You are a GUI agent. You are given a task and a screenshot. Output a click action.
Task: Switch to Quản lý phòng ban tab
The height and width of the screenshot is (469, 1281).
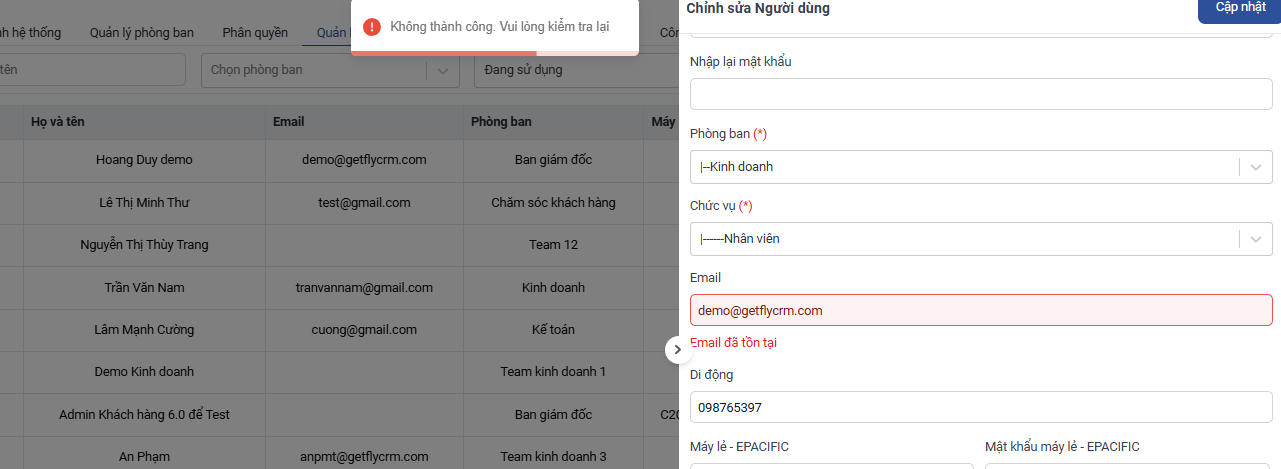click(141, 33)
